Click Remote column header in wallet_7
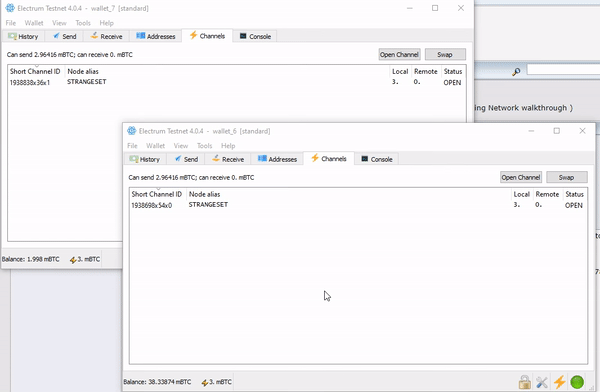This screenshot has height=392, width=600. click(426, 71)
